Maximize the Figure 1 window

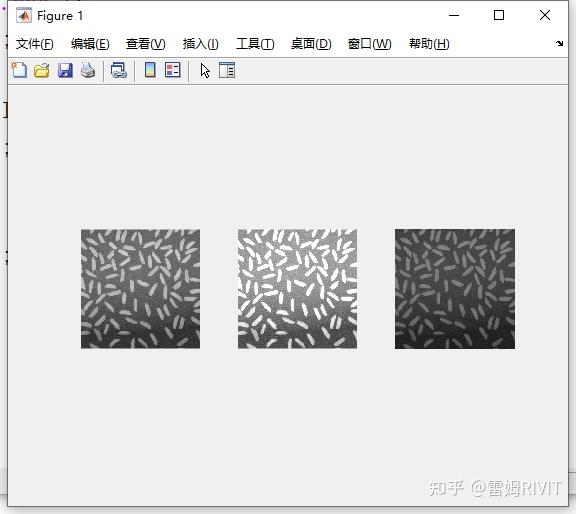point(499,15)
